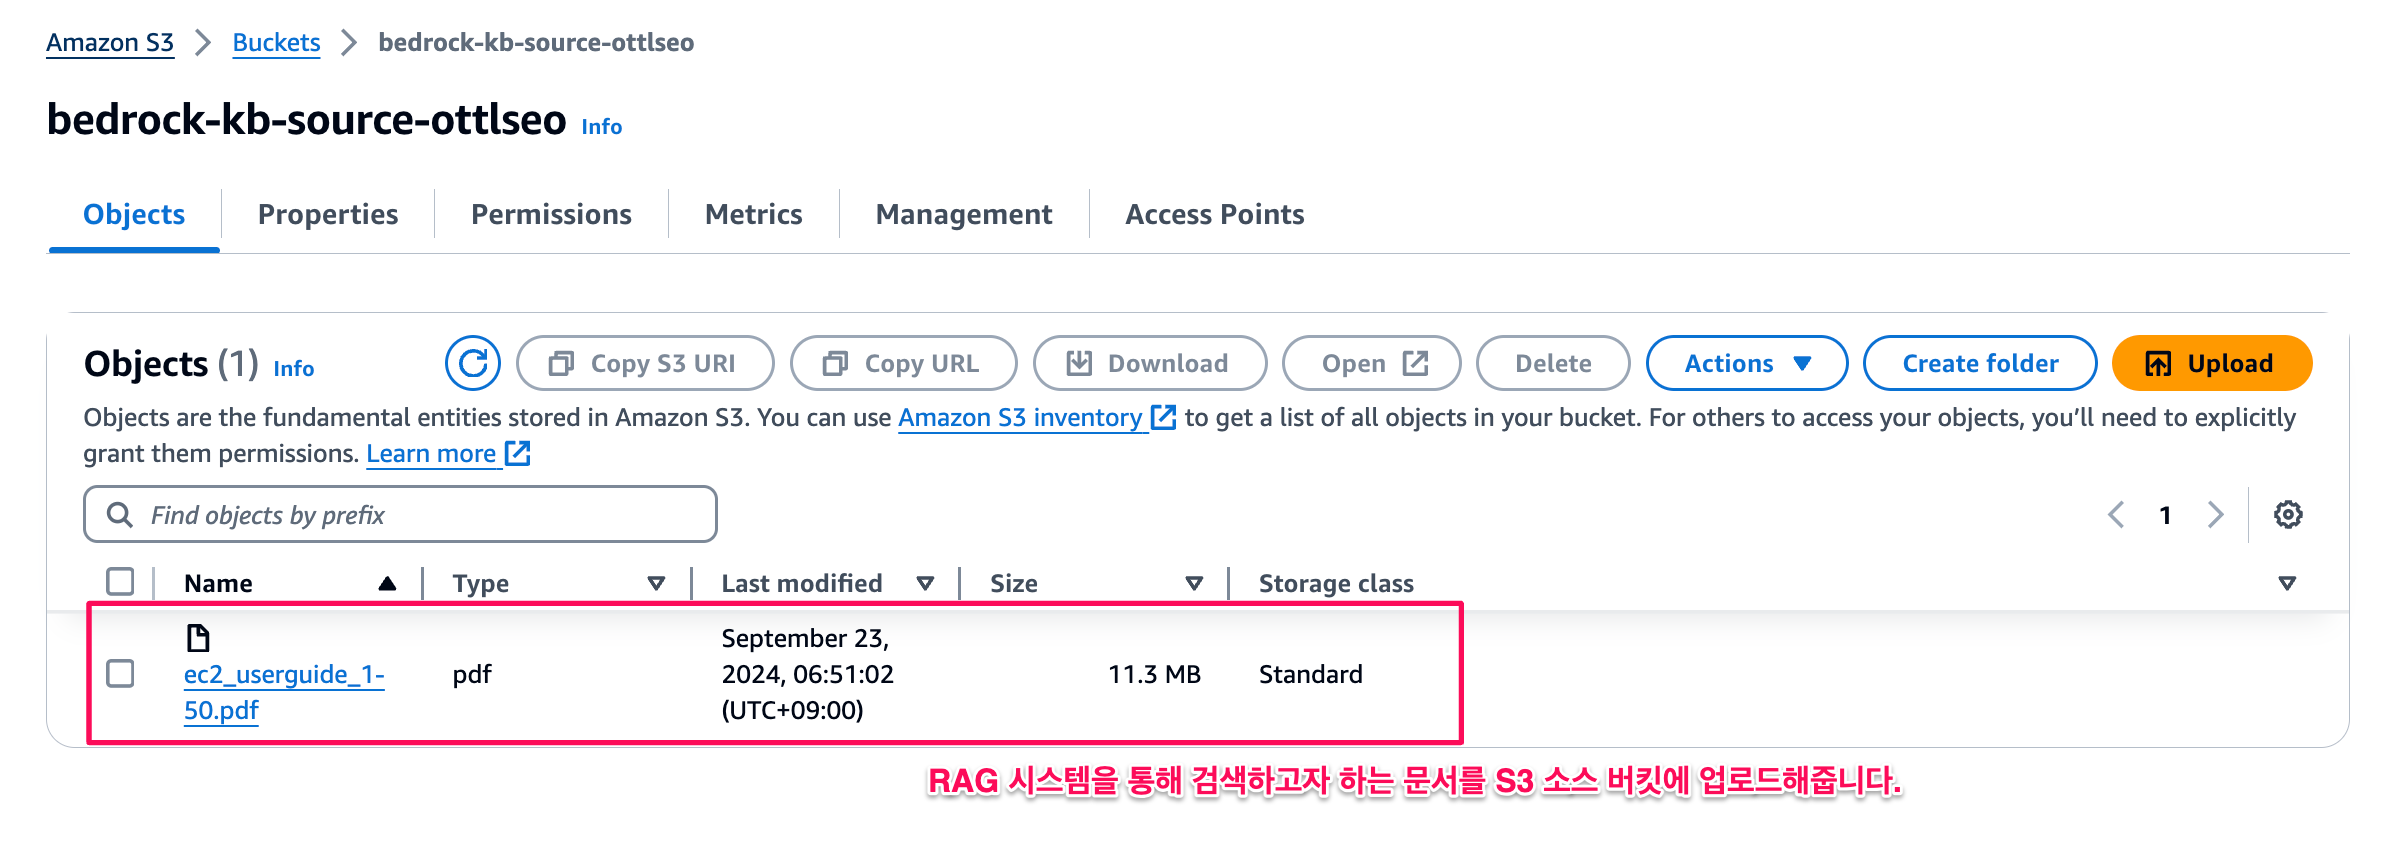Open the Actions dropdown menu

click(1746, 363)
